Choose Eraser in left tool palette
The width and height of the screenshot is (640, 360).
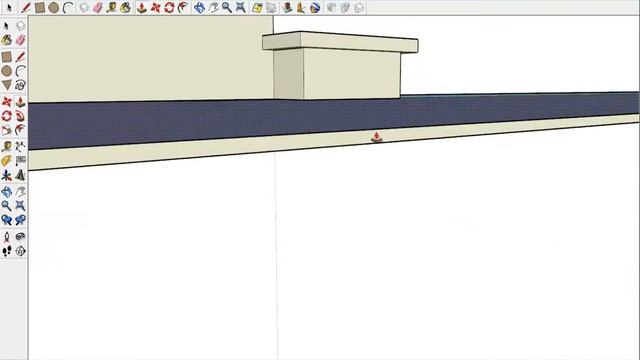(20, 40)
